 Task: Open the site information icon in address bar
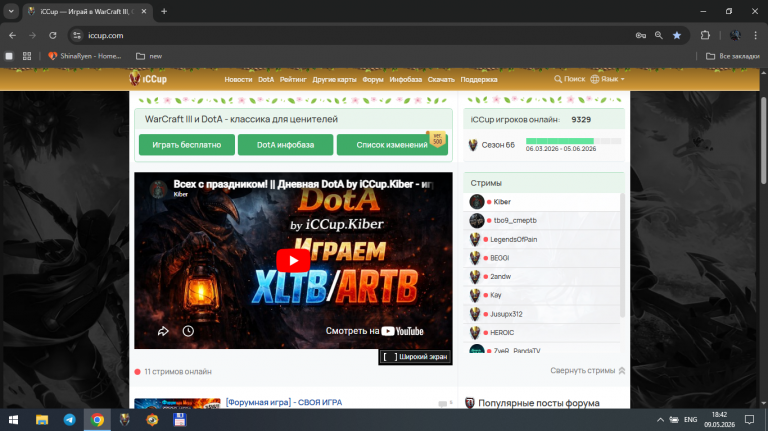(x=77, y=35)
